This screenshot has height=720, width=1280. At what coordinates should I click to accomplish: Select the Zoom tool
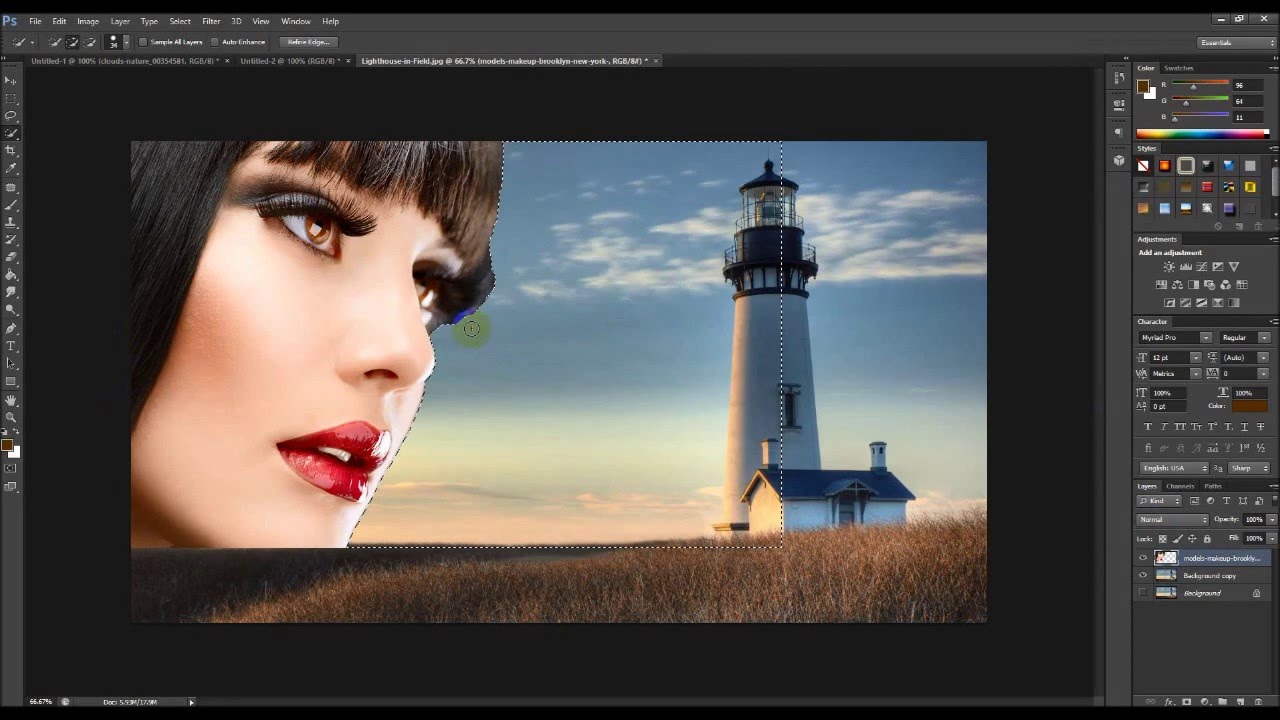coord(11,417)
